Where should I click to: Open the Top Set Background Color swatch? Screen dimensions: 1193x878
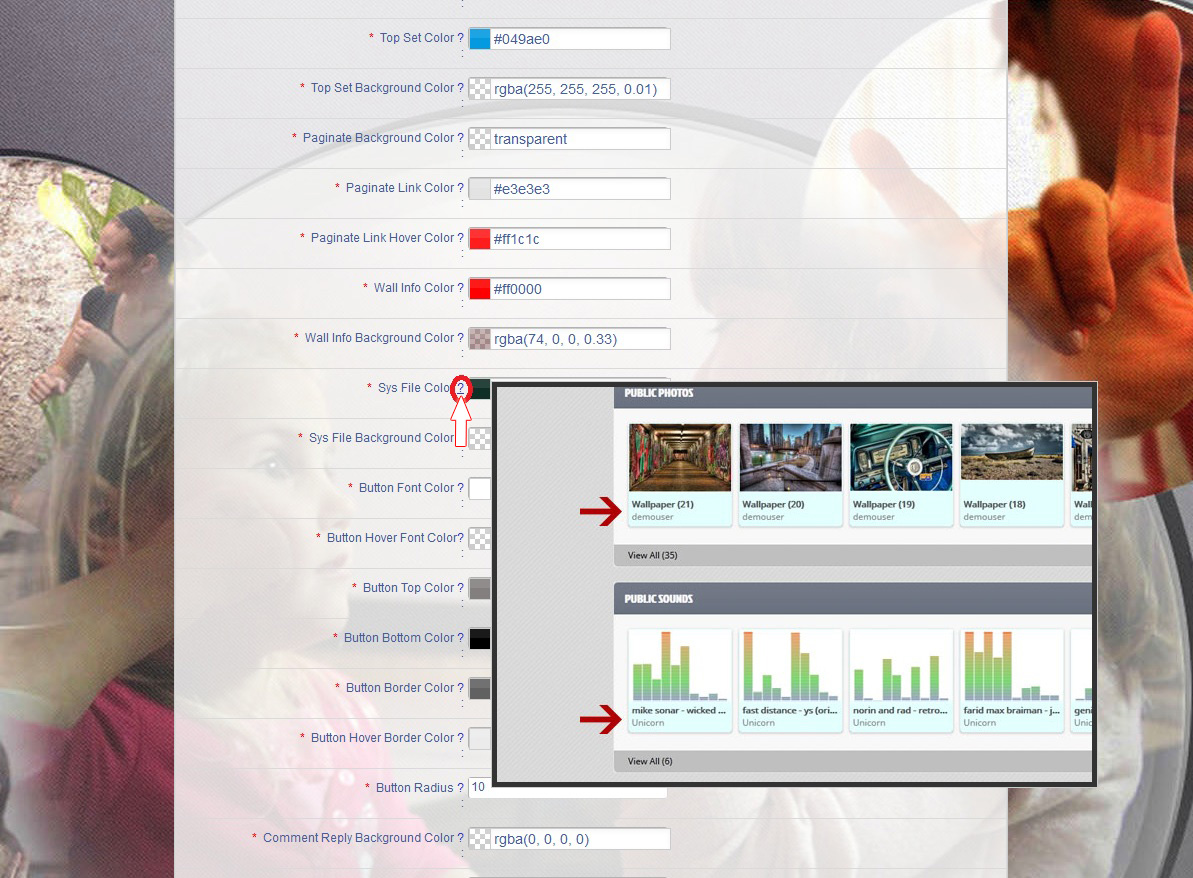tap(480, 89)
